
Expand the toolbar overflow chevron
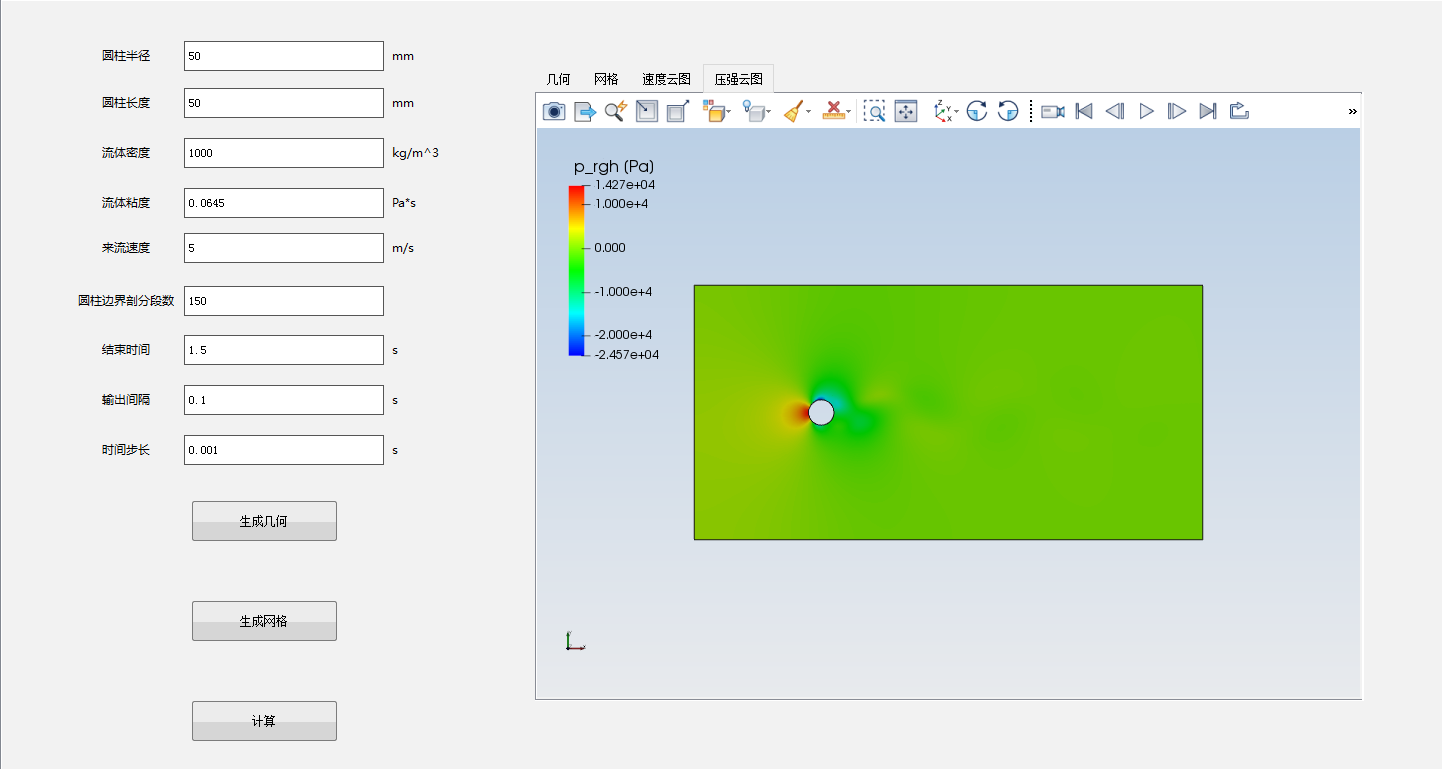tap(1353, 111)
